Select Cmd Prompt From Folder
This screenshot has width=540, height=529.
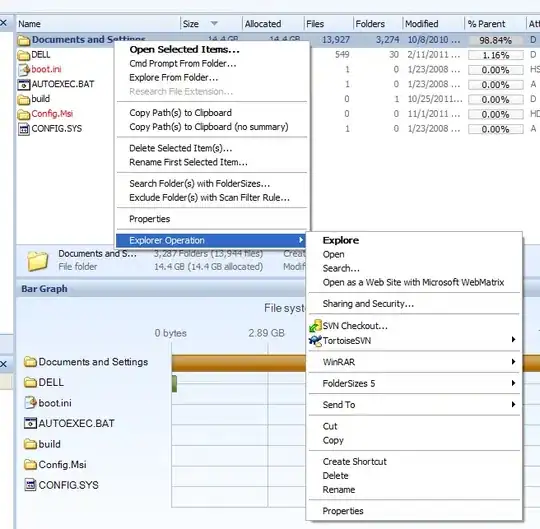[212, 64]
